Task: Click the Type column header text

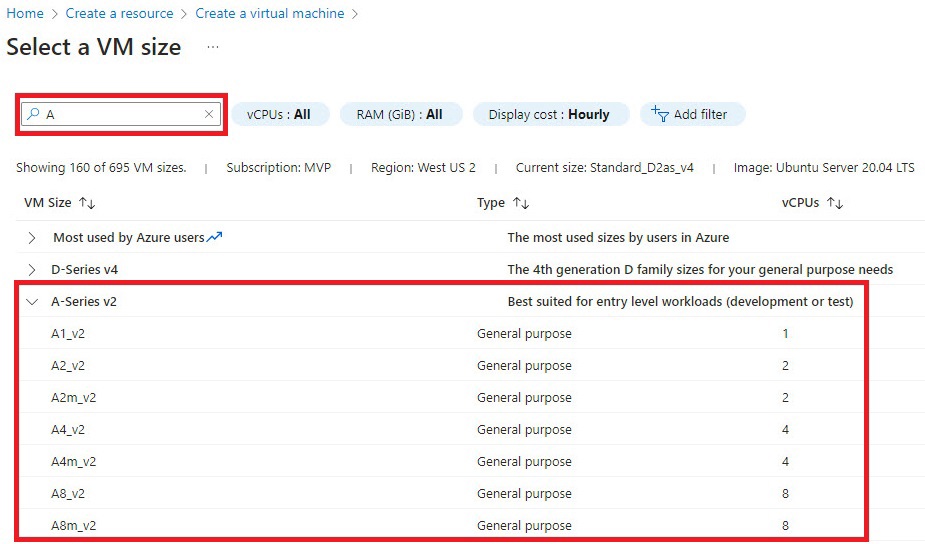Action: tap(491, 203)
